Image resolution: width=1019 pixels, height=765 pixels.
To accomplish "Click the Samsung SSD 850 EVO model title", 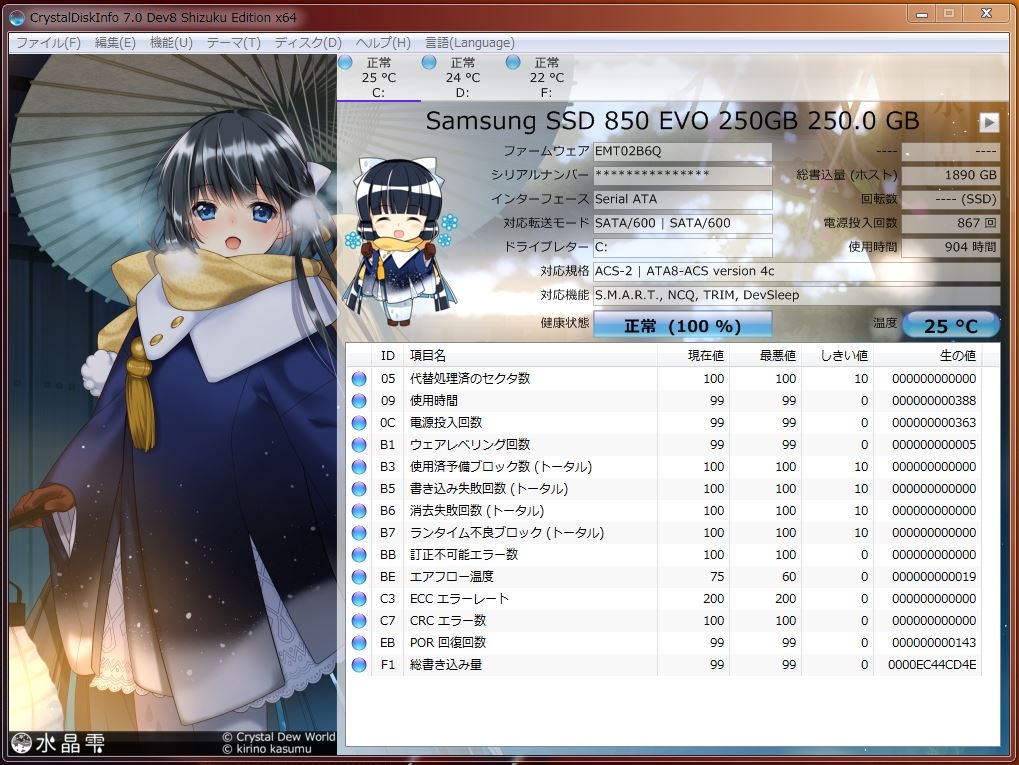I will tap(672, 121).
